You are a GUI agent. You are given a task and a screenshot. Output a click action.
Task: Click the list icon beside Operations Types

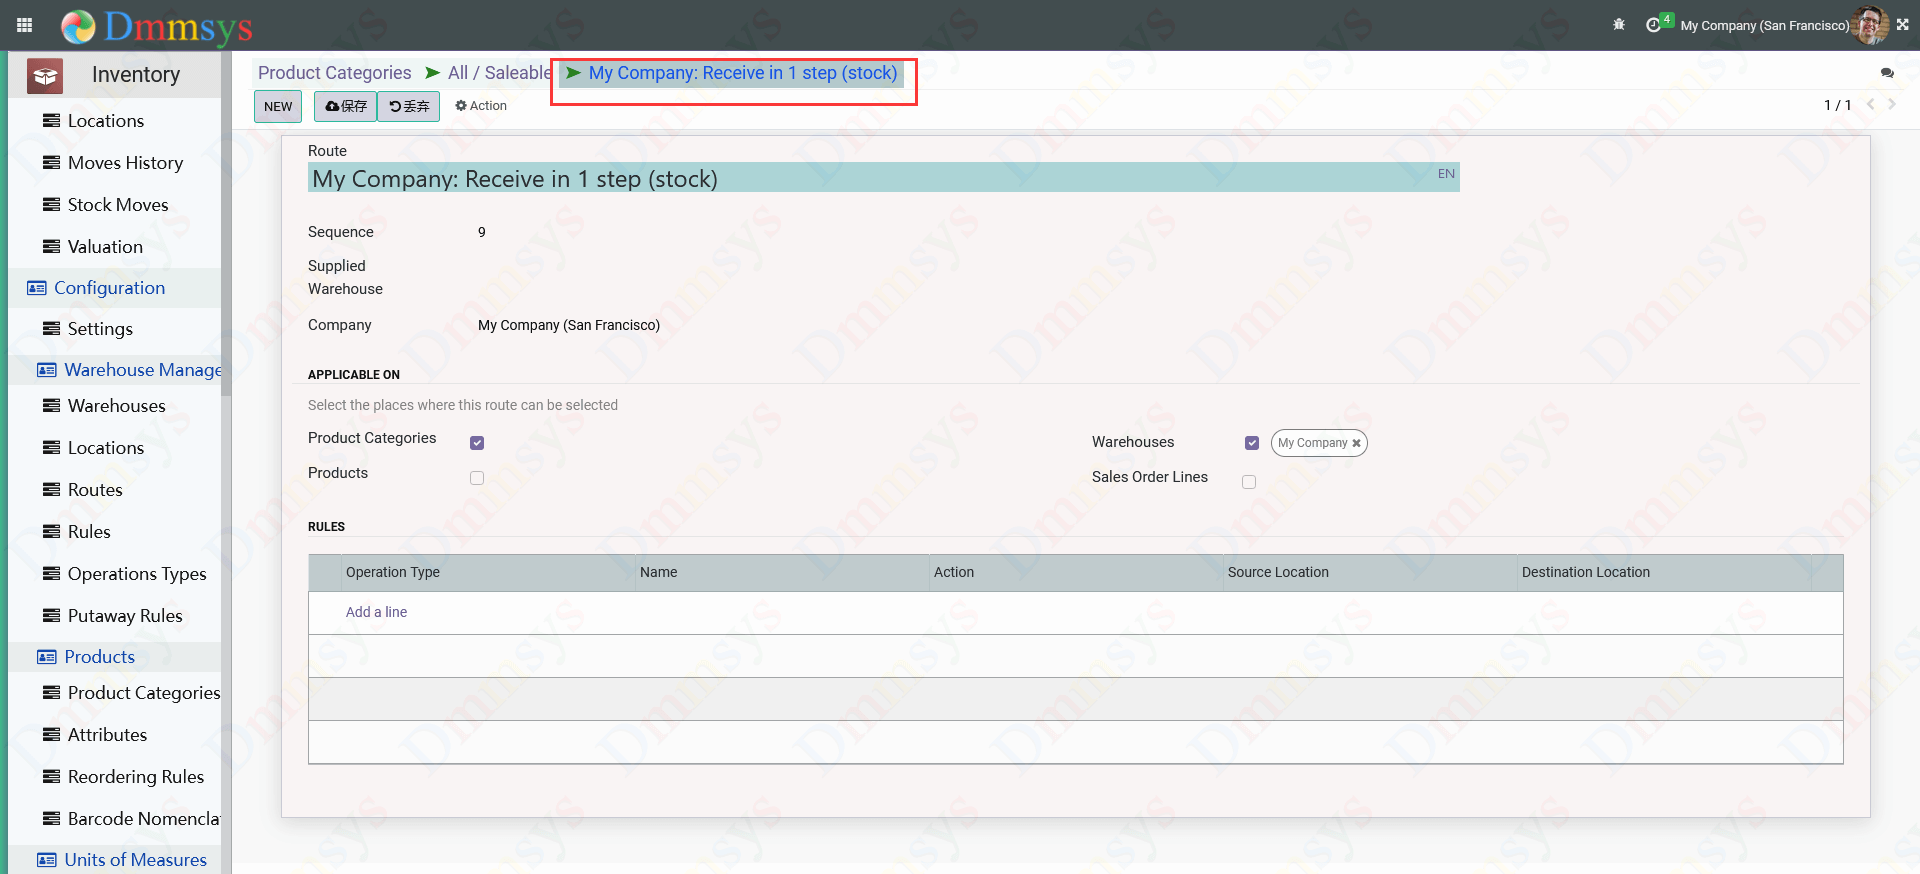tap(51, 573)
